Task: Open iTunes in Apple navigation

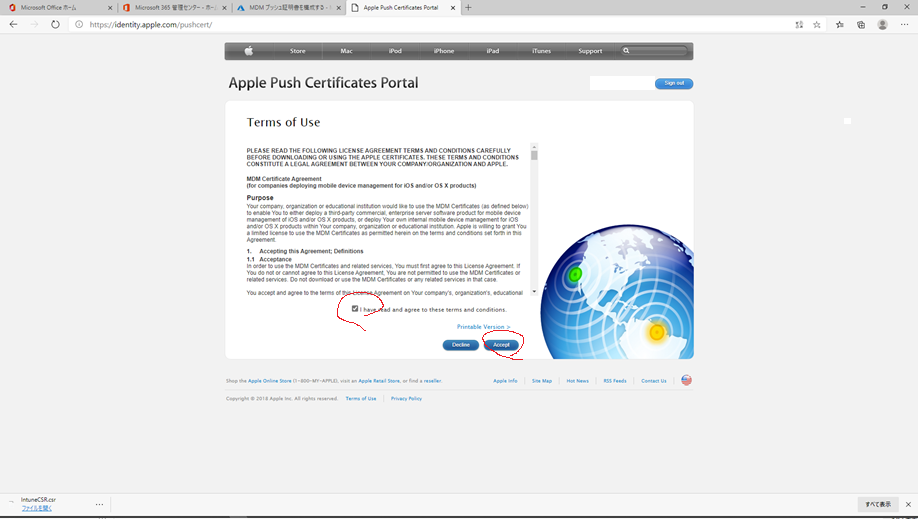Action: (x=542, y=51)
